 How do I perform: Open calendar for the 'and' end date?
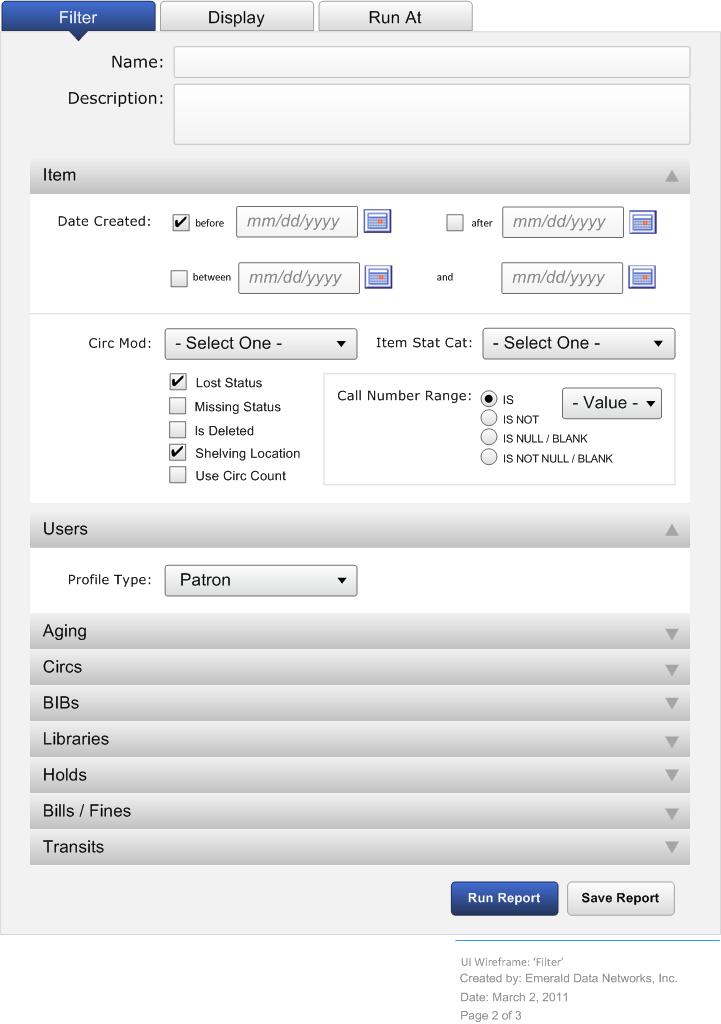(642, 277)
